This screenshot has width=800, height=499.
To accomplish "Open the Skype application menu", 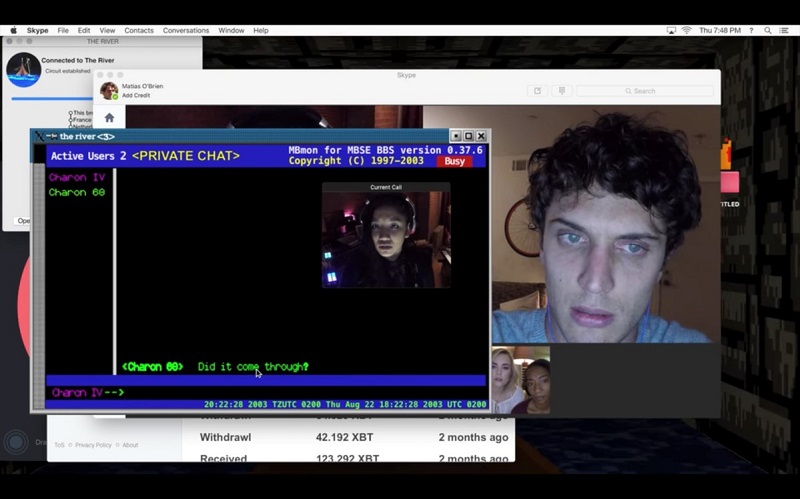I will pos(37,30).
